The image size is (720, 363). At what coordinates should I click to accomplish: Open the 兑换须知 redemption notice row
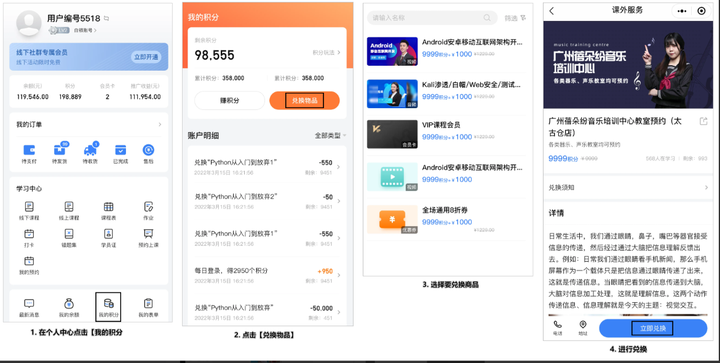628,187
